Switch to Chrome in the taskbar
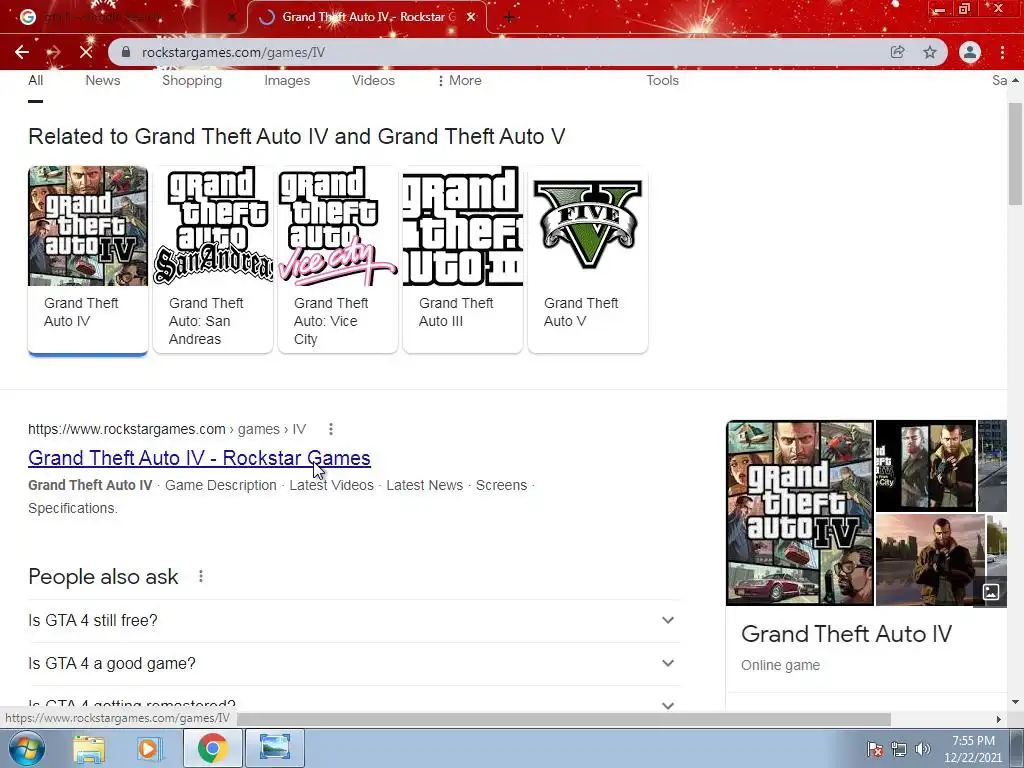 [213, 748]
